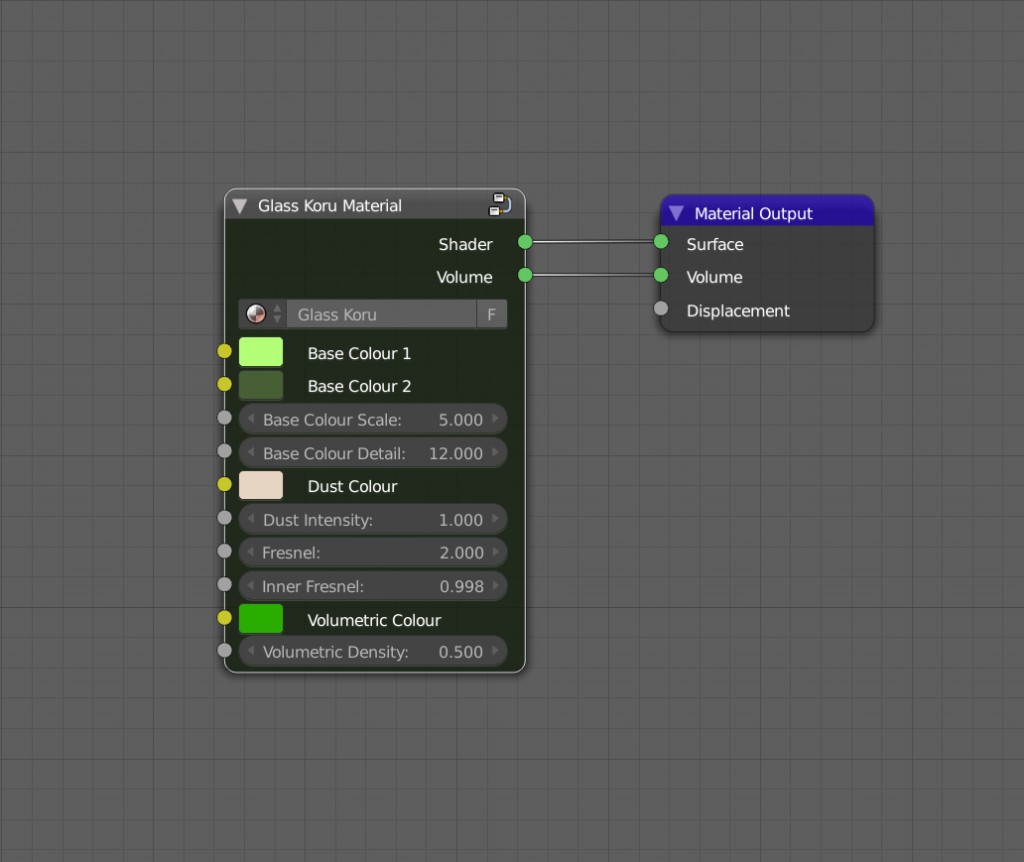Click the yellow Base Colour 1 input socket

224,351
